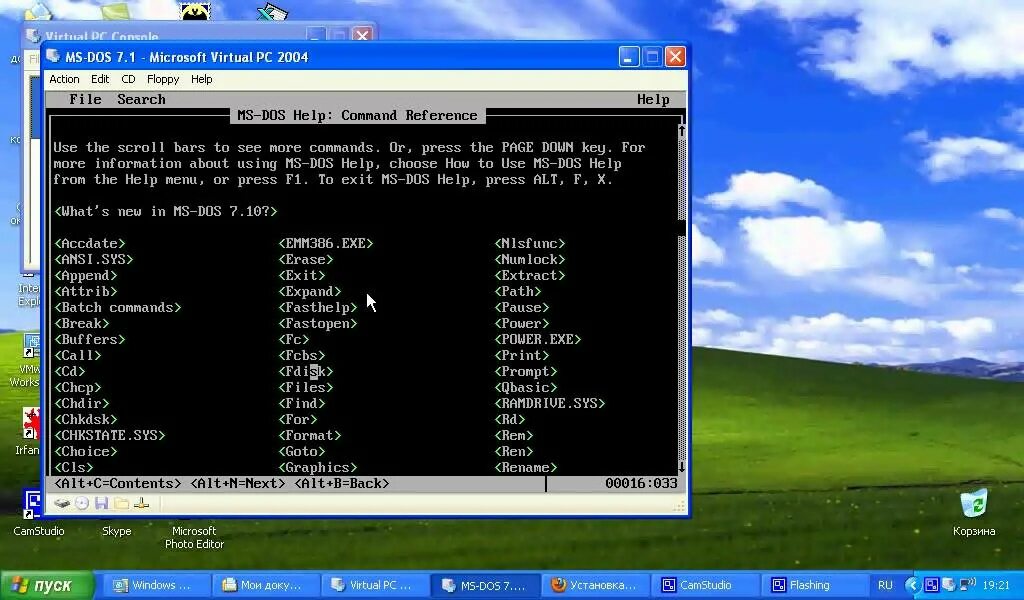
Task: Select the Microsoft Photo Editor desktop label
Action: pyautogui.click(x=194, y=537)
